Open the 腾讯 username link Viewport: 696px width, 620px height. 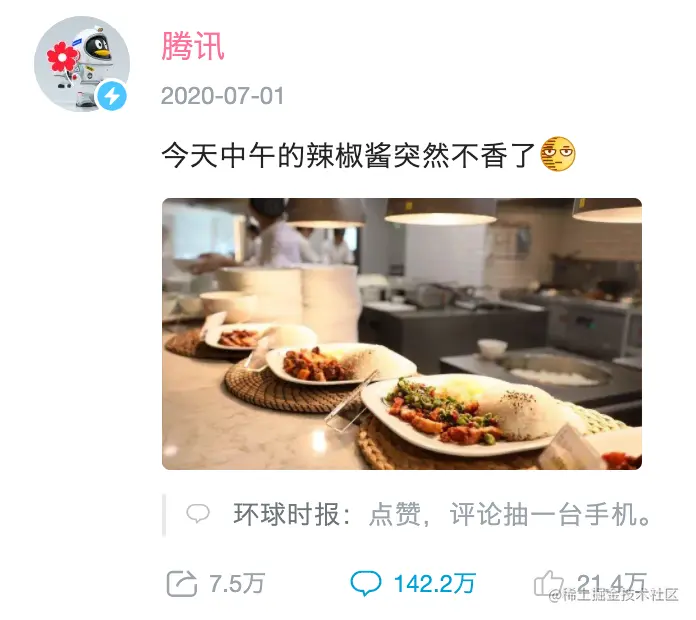193,46
